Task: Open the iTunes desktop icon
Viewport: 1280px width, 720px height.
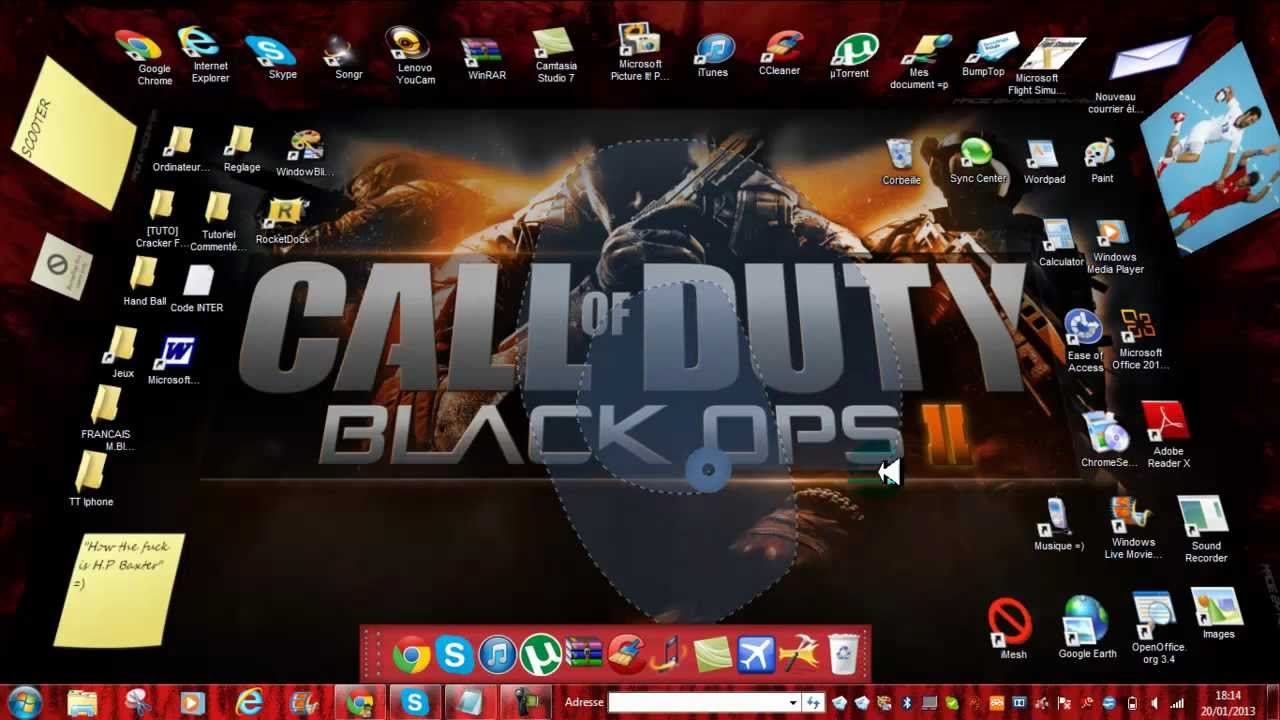Action: tap(713, 49)
